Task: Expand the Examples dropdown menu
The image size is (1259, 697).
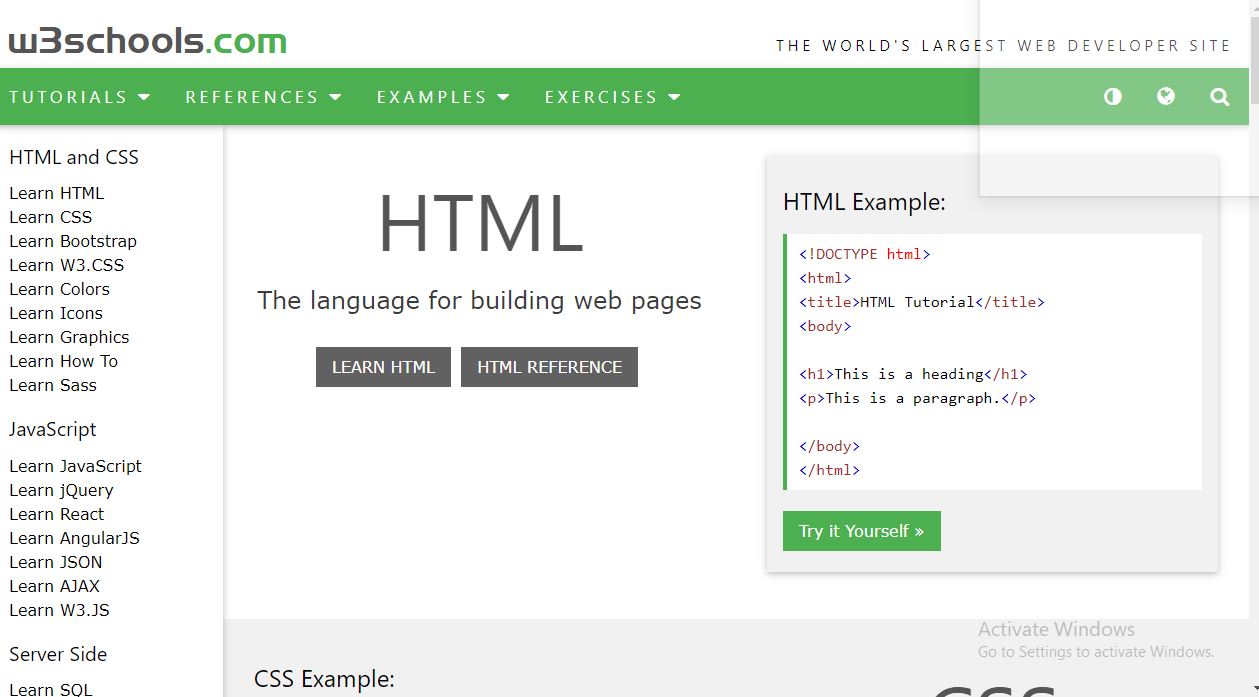Action: (443, 97)
